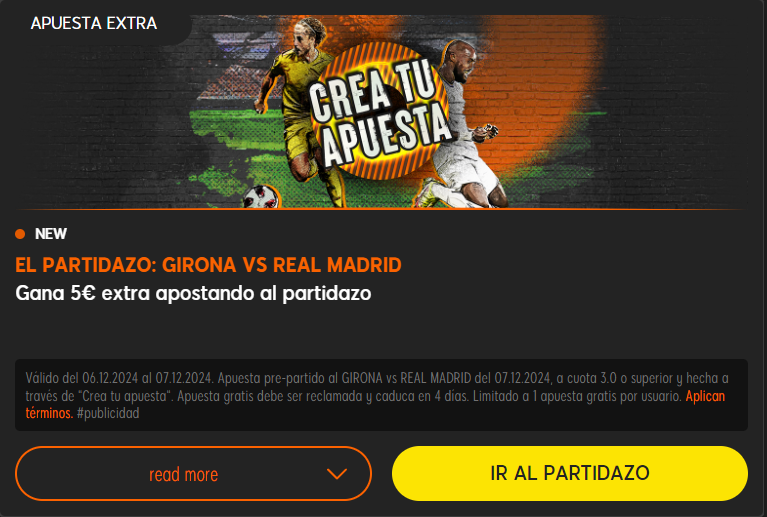Click the yellow-kit player in banner
The height and width of the screenshot is (517, 767).
300,110
